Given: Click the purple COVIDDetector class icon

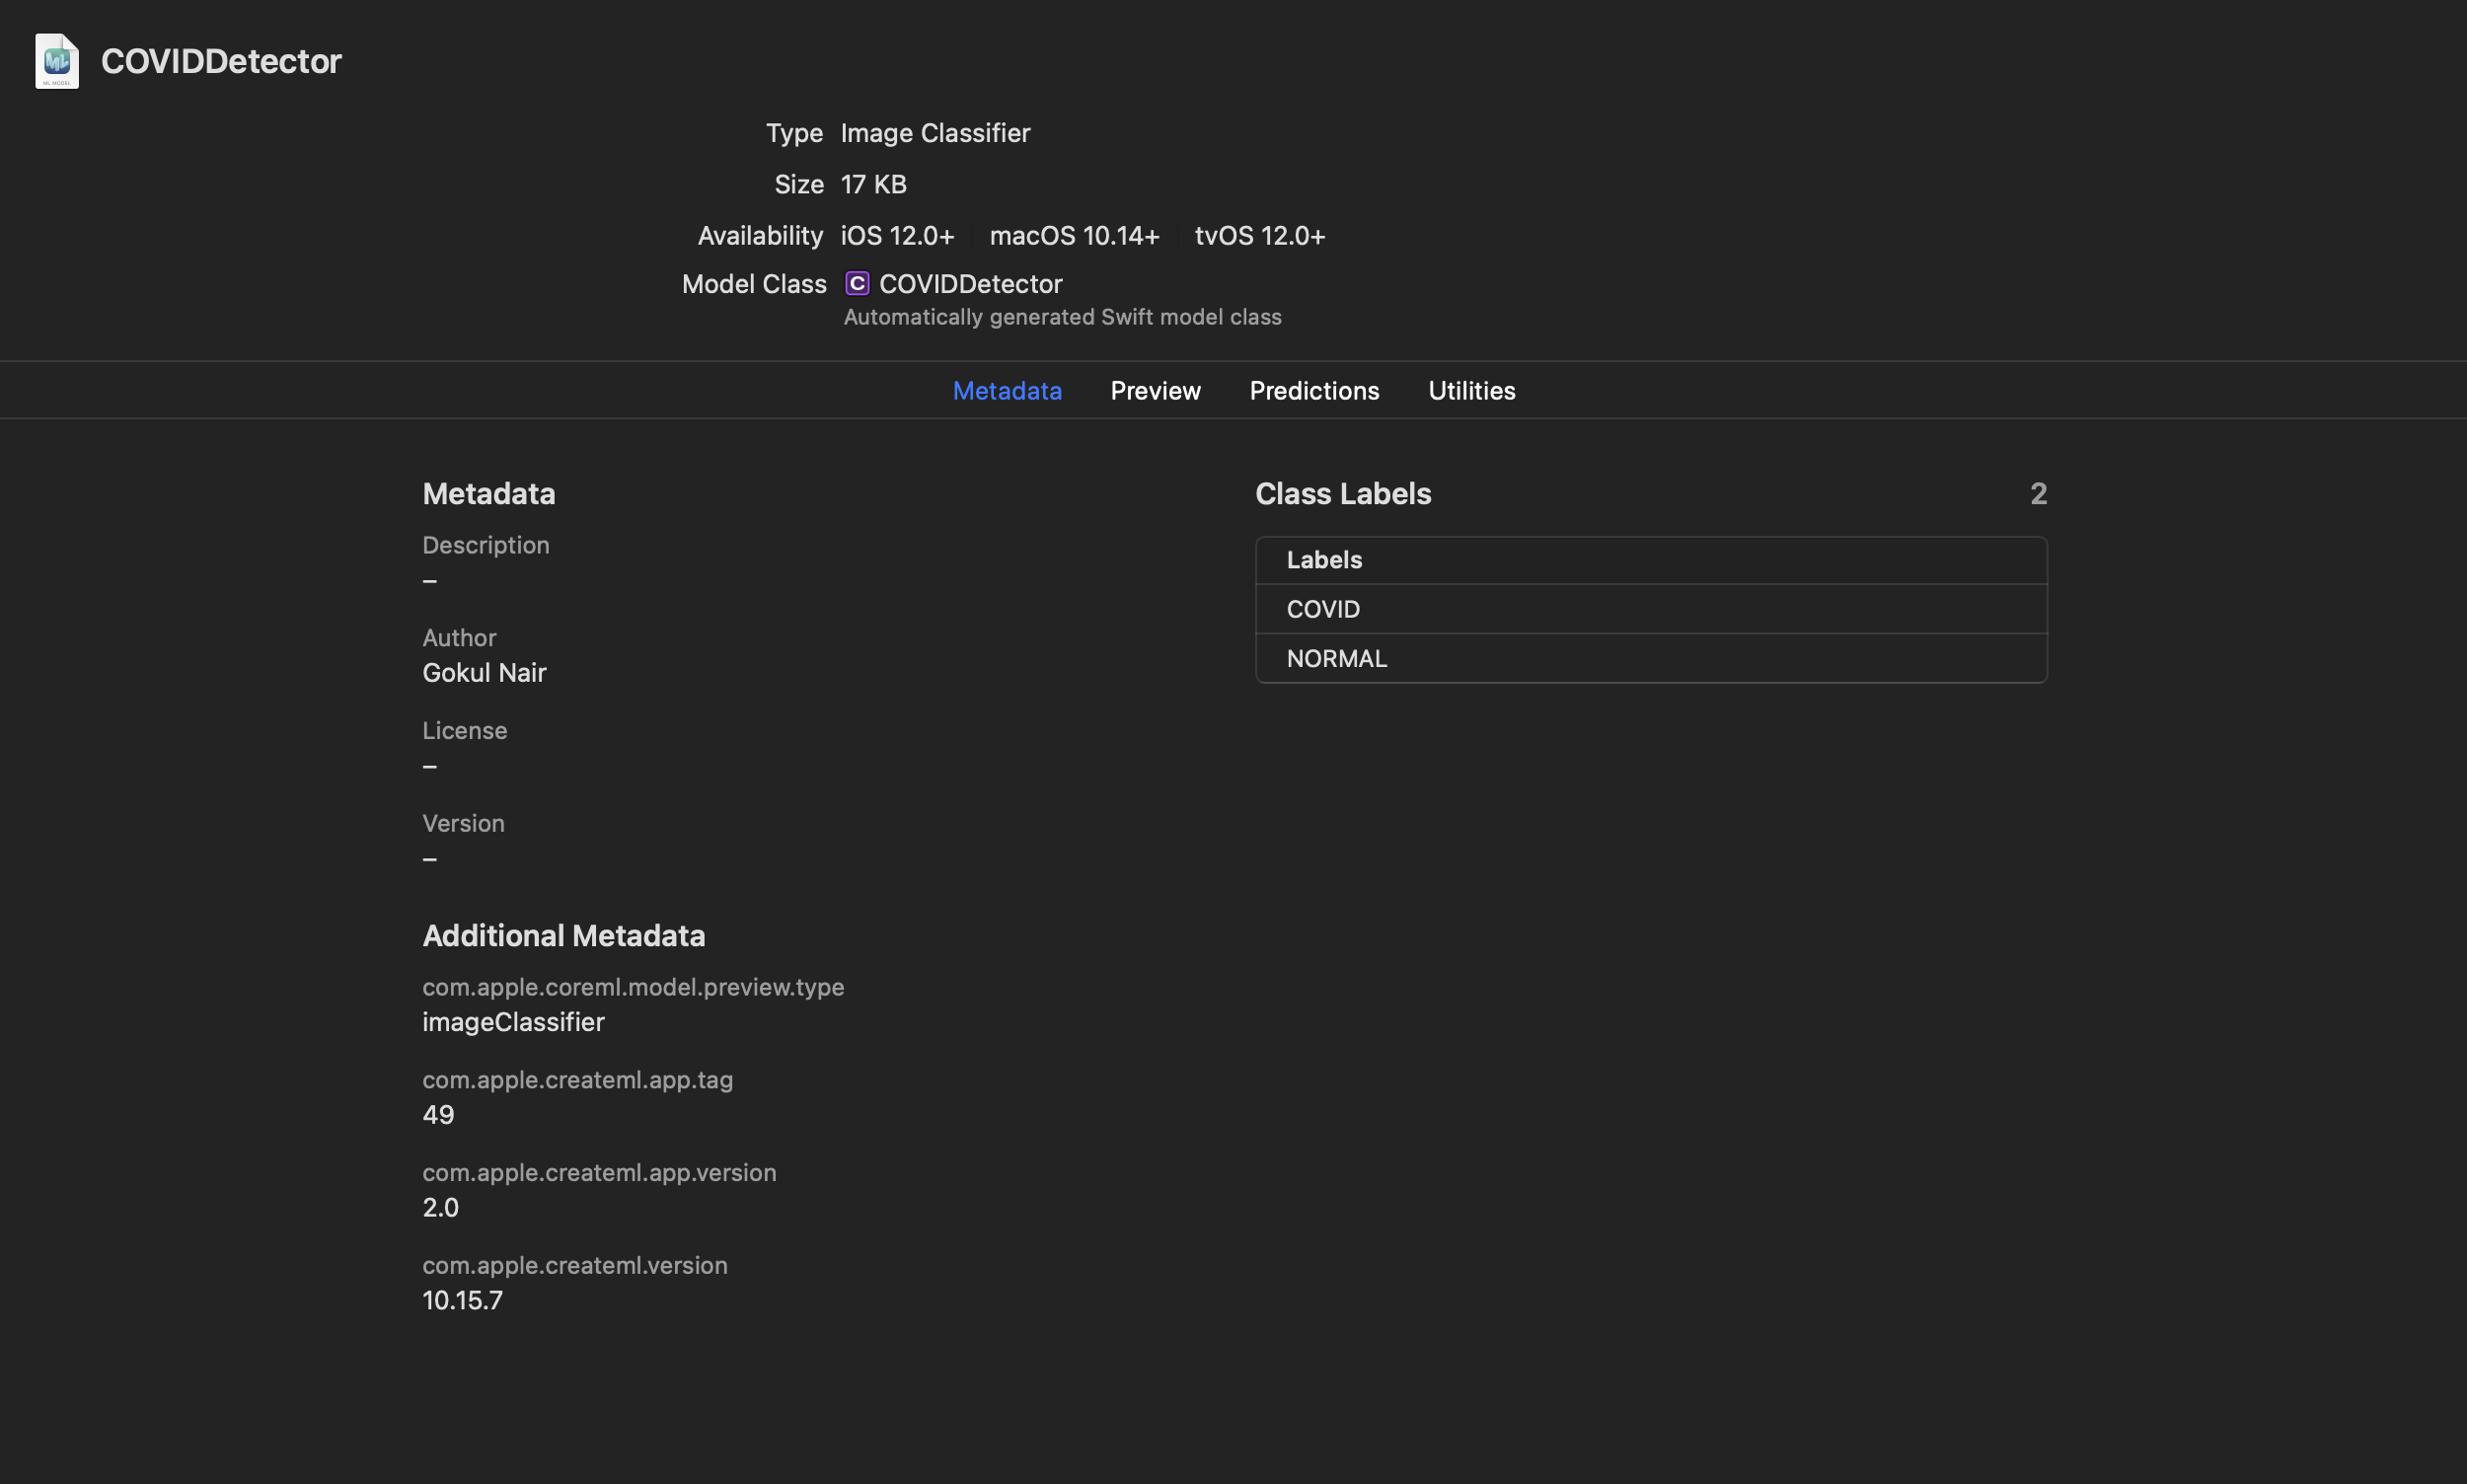Looking at the screenshot, I should click(857, 284).
